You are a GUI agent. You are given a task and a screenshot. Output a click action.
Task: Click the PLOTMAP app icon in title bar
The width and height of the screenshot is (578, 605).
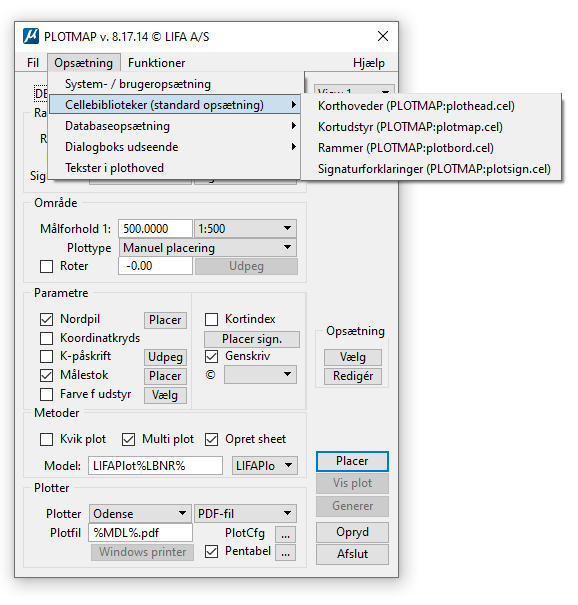31,36
